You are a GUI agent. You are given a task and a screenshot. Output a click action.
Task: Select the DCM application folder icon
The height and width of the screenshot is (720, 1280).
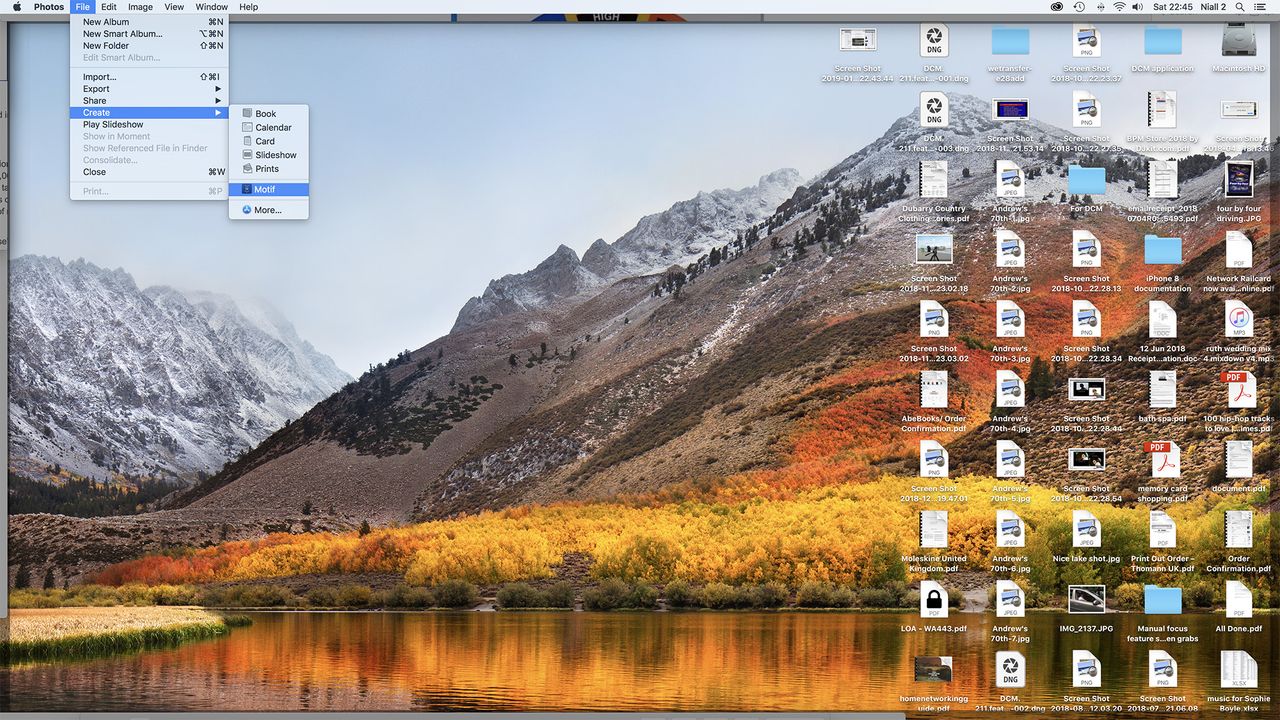coord(1162,41)
